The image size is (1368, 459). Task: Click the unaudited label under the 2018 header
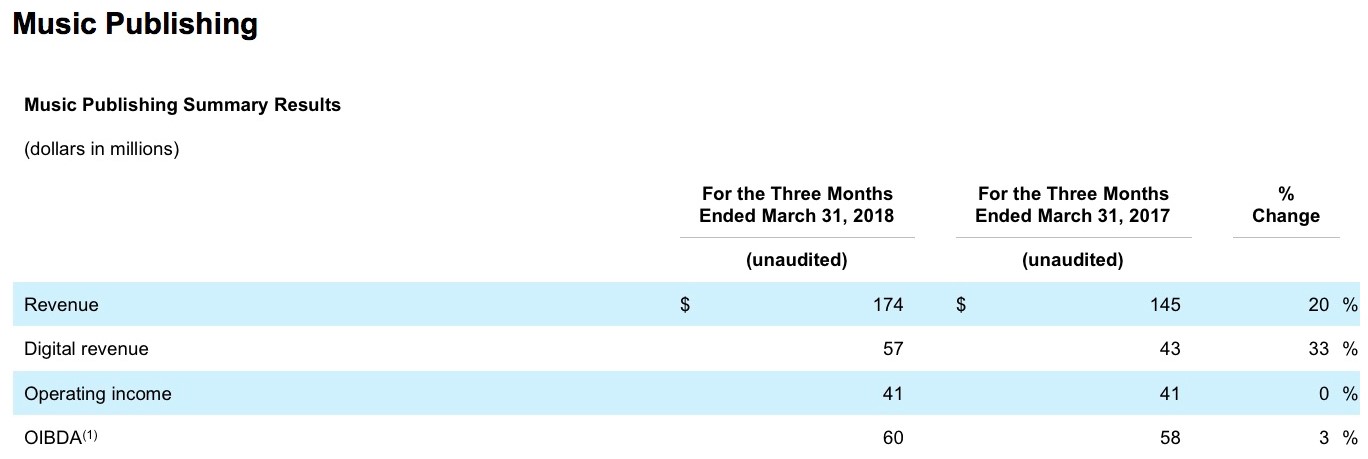pos(797,260)
